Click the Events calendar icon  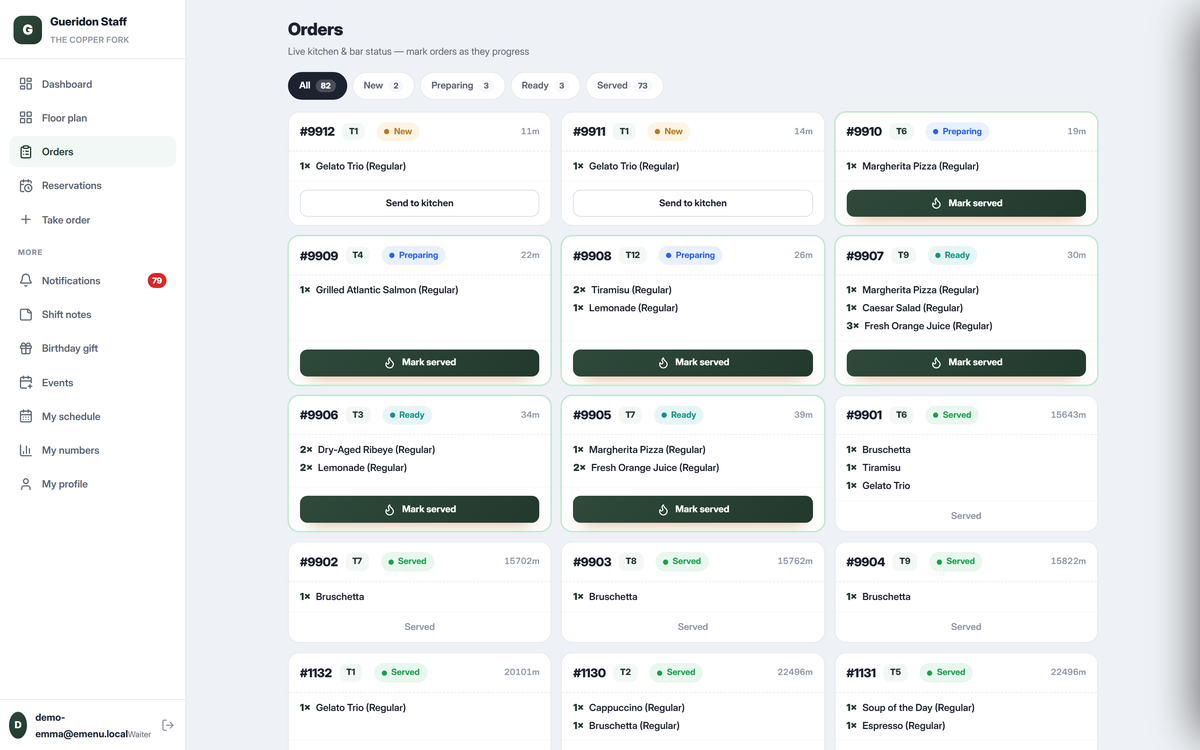[26, 383]
